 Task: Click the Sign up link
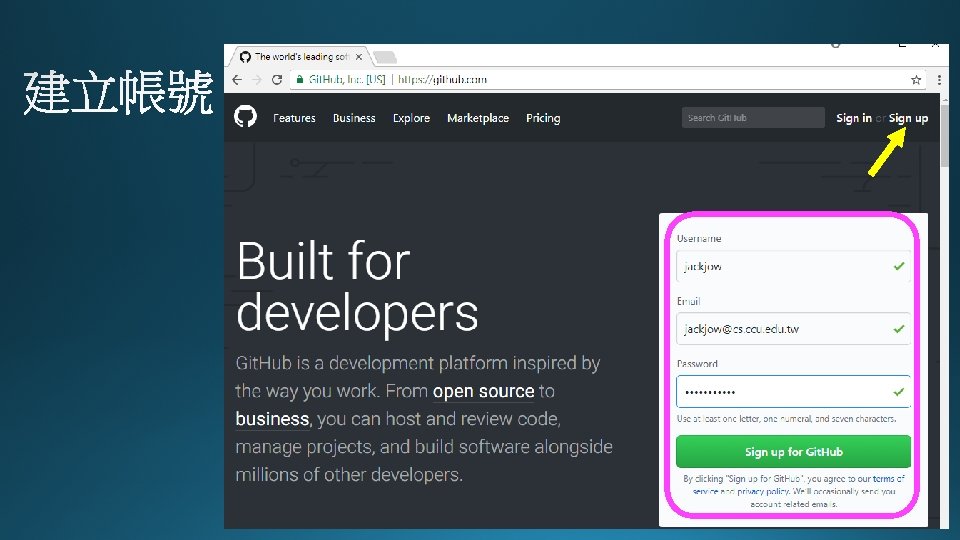click(x=909, y=118)
